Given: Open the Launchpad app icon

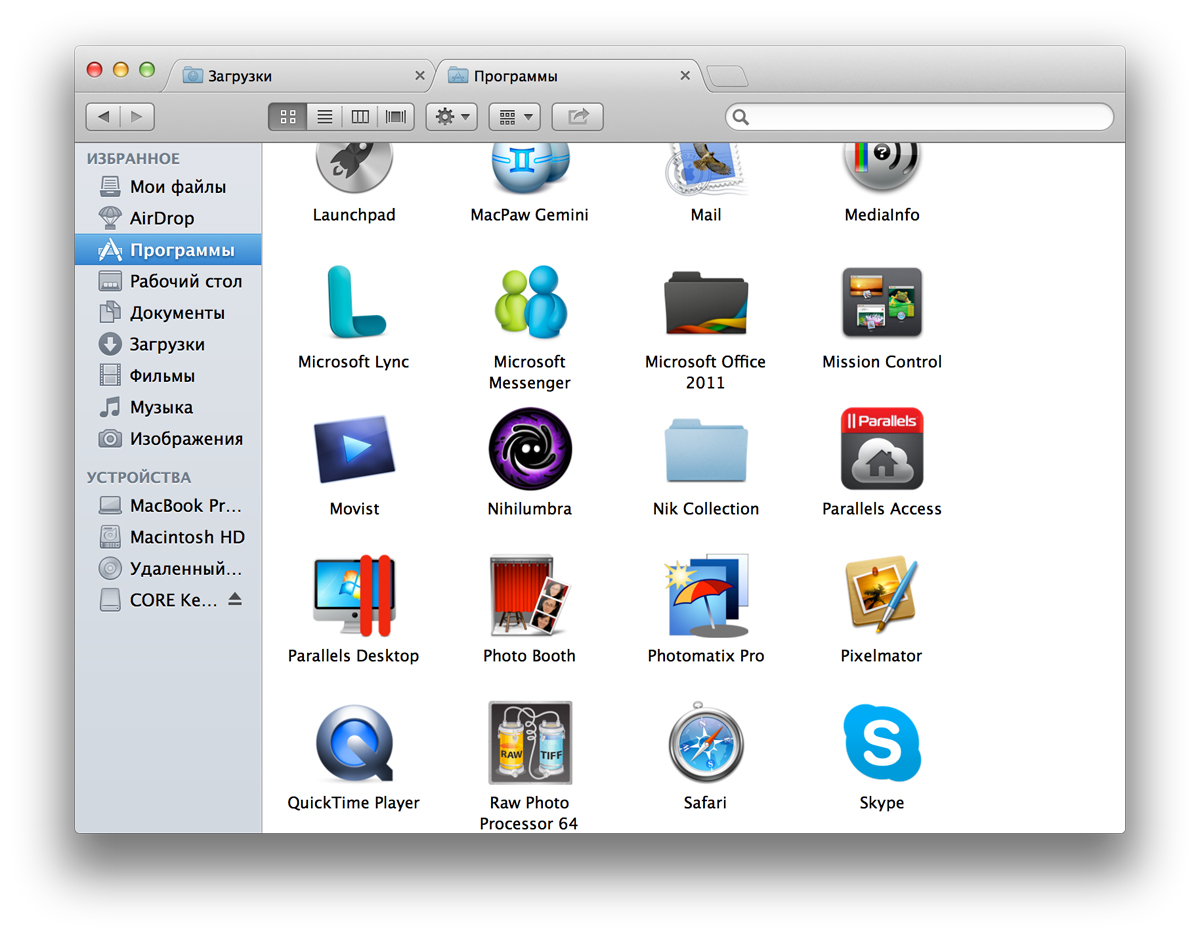Looking at the screenshot, I should click(x=354, y=167).
